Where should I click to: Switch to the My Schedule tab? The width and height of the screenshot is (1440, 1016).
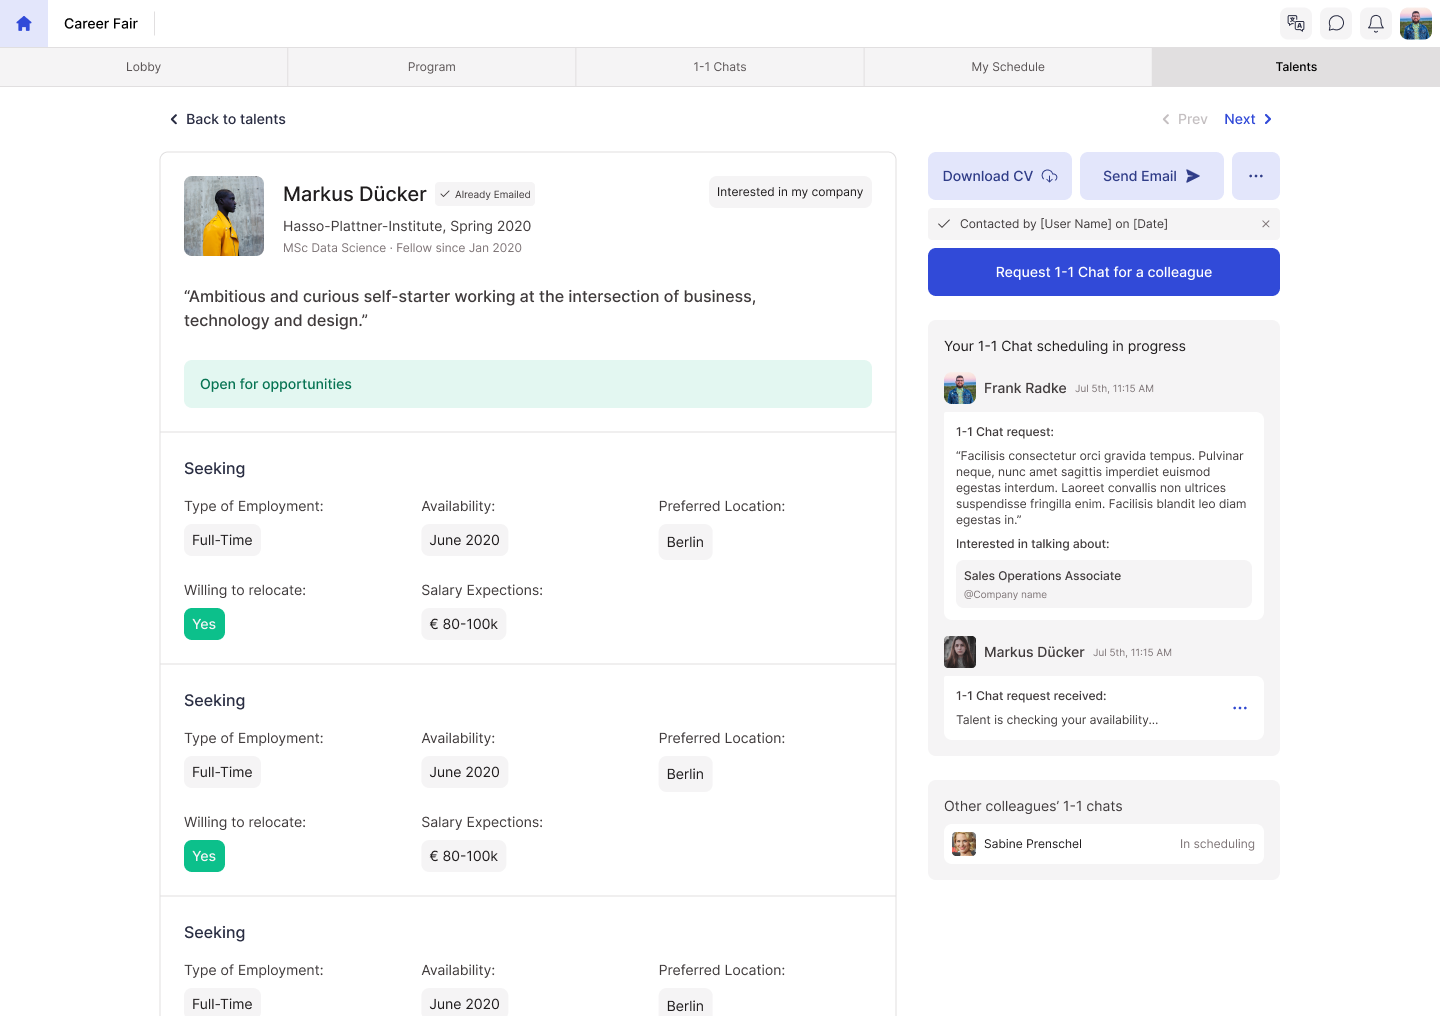(x=1008, y=67)
